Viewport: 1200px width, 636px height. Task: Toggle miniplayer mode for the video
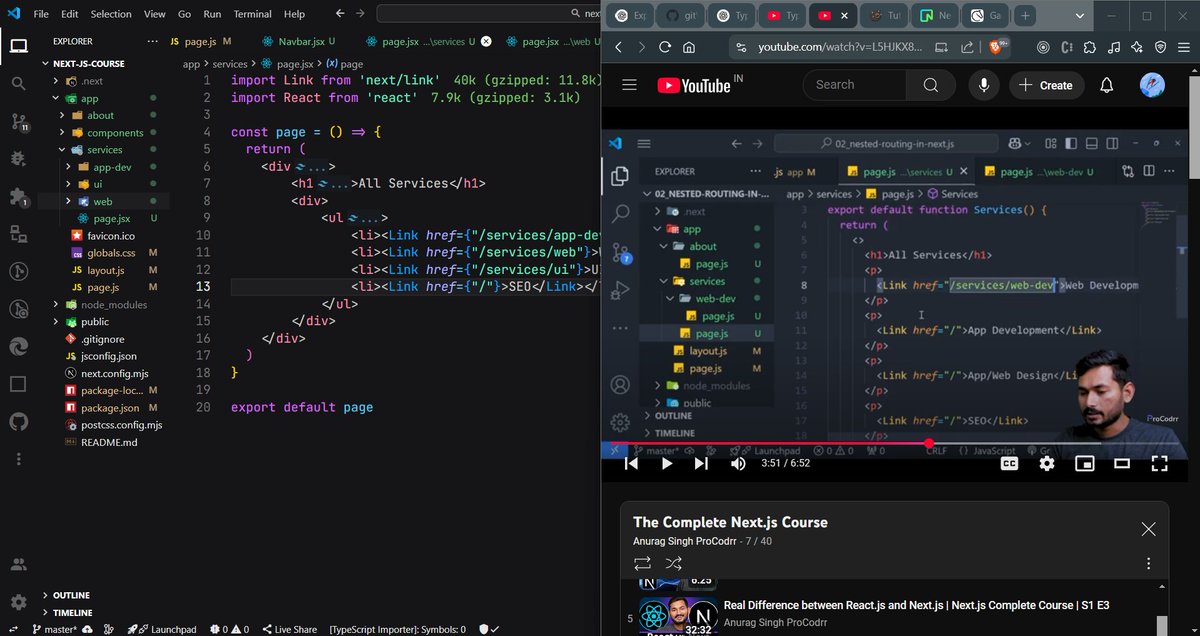1085,464
